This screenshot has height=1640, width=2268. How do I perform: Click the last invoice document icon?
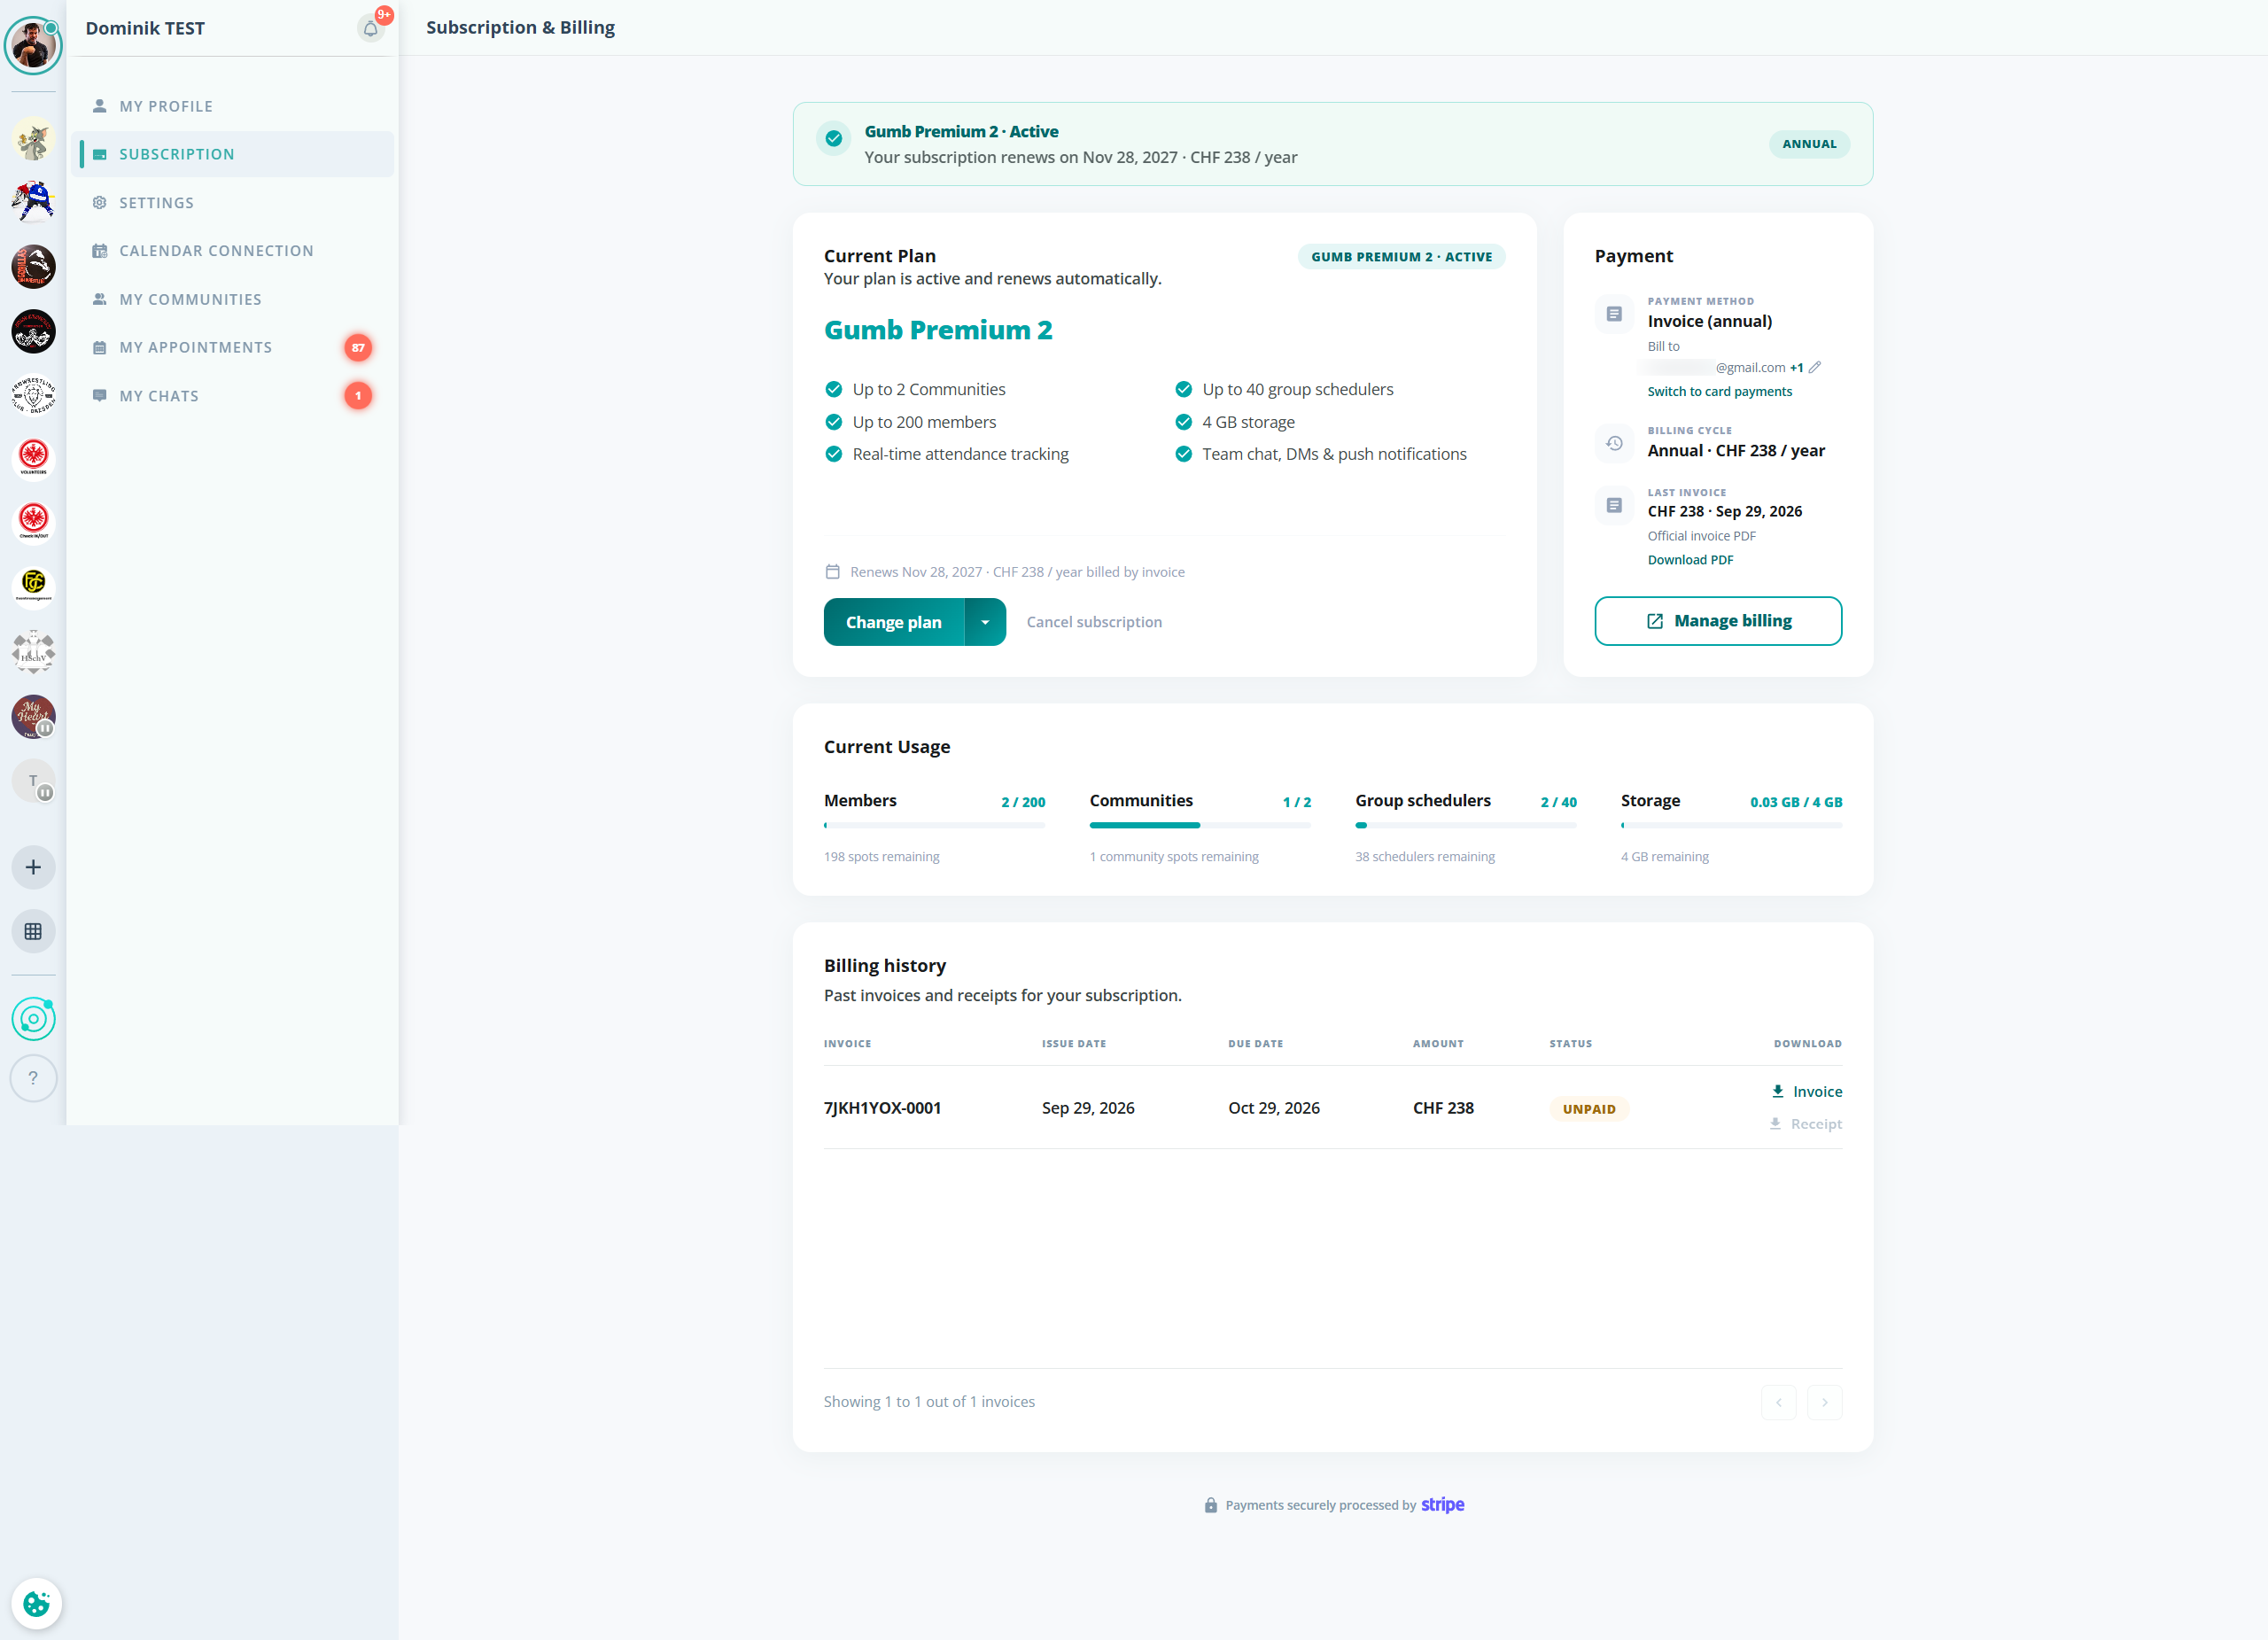click(x=1614, y=505)
